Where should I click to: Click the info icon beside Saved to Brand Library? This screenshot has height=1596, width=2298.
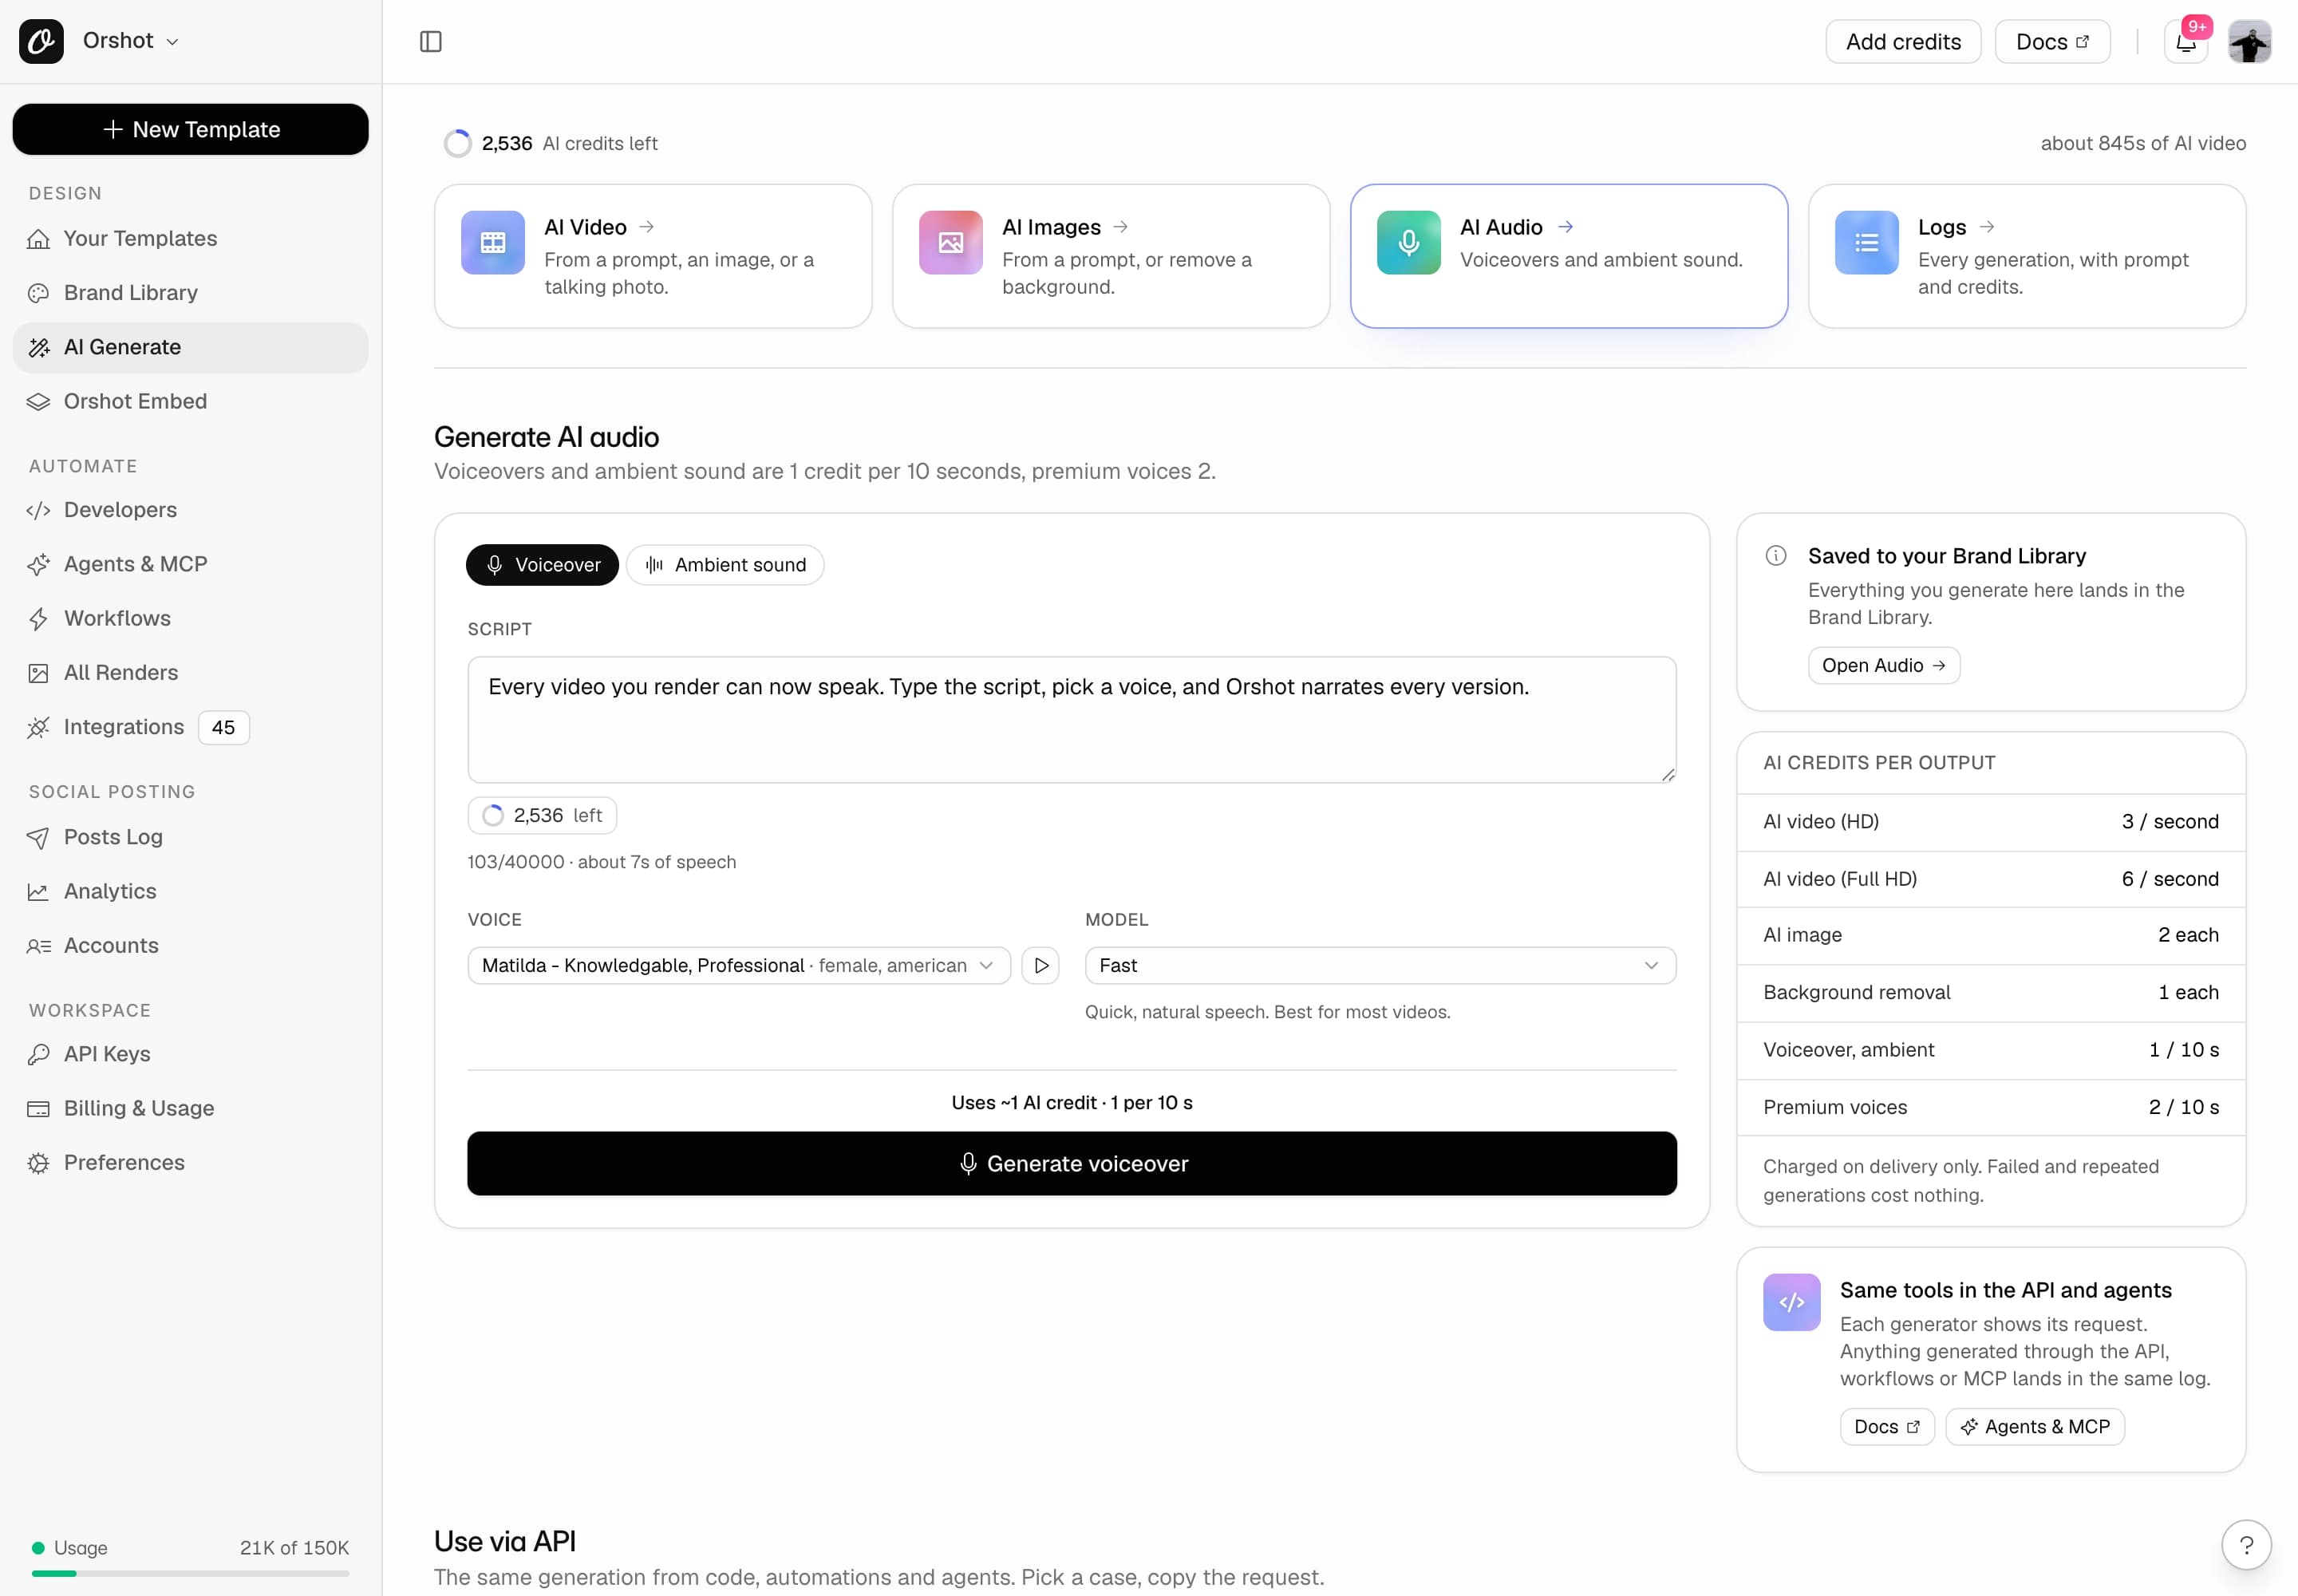[x=1776, y=556]
